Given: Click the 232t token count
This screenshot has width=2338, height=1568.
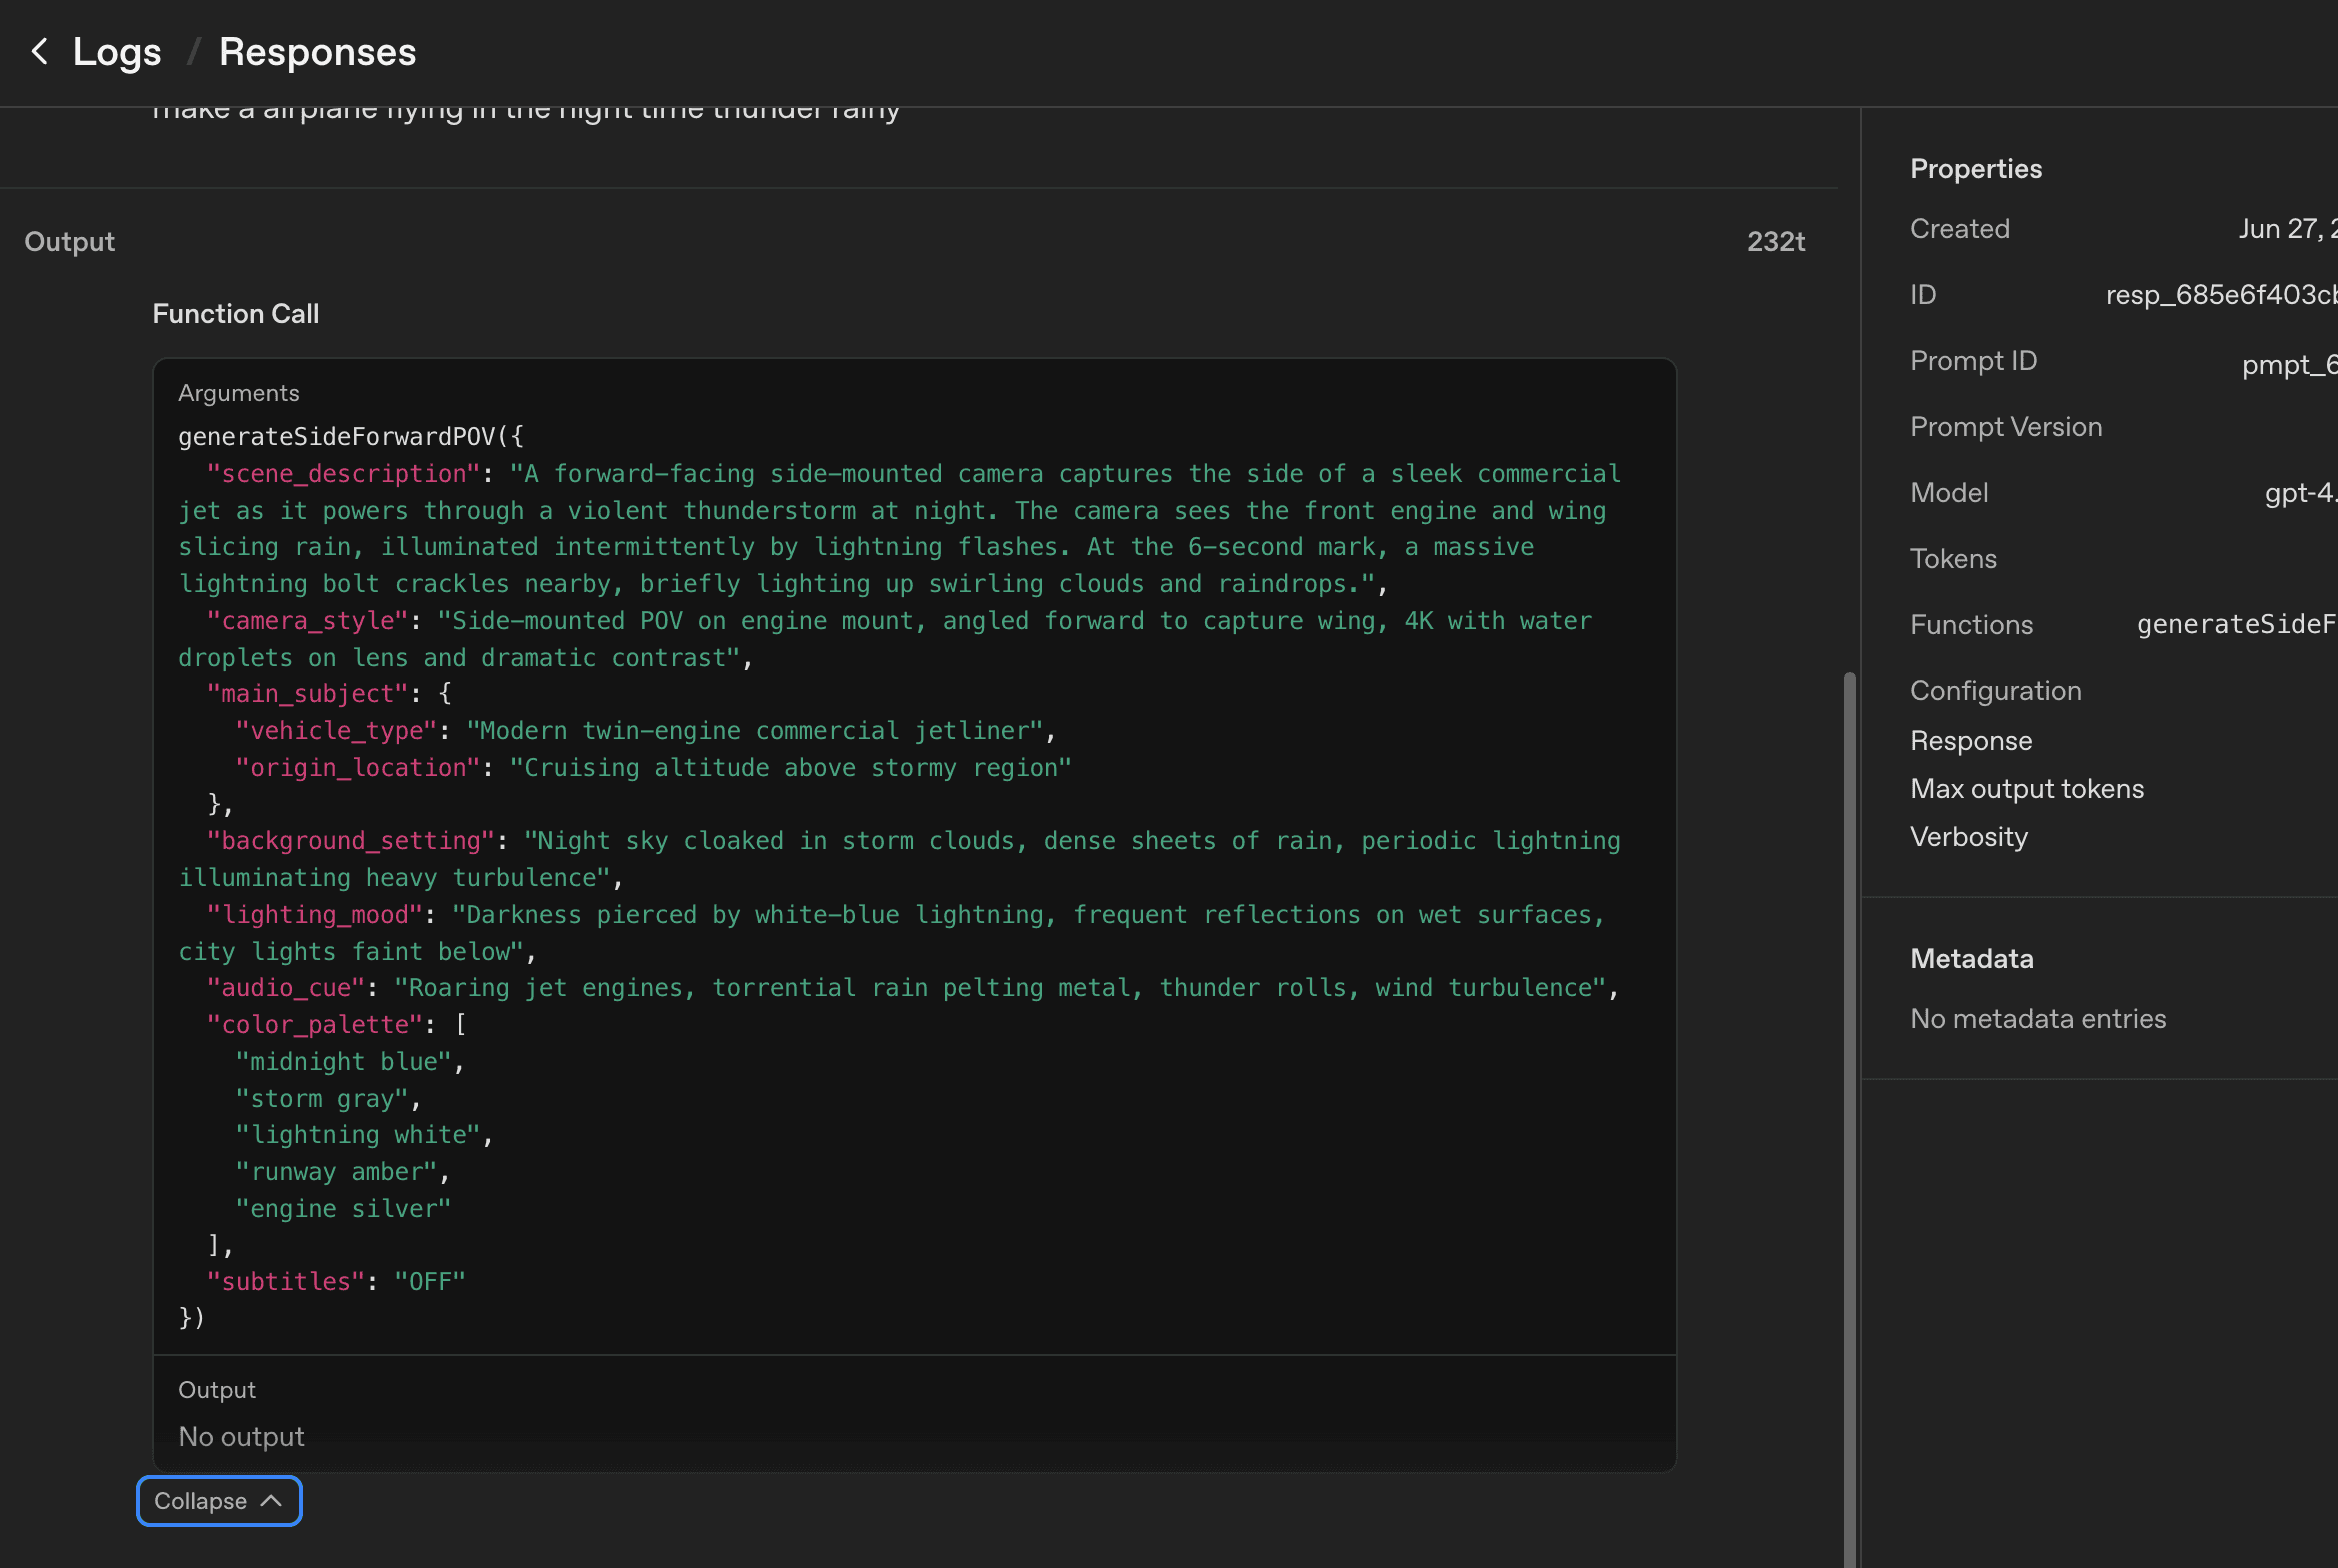Looking at the screenshot, I should (1775, 242).
